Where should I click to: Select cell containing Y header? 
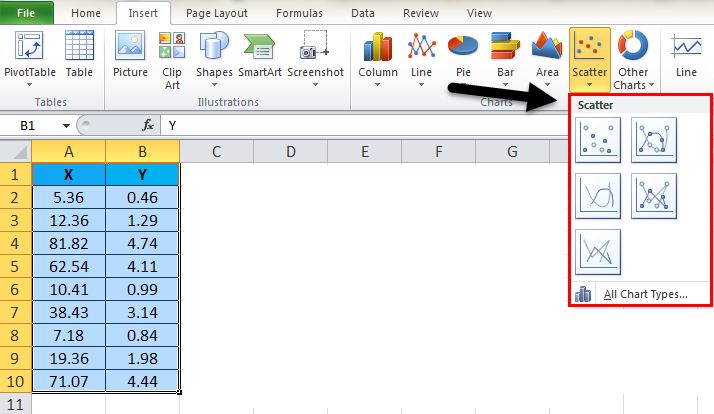[x=143, y=174]
